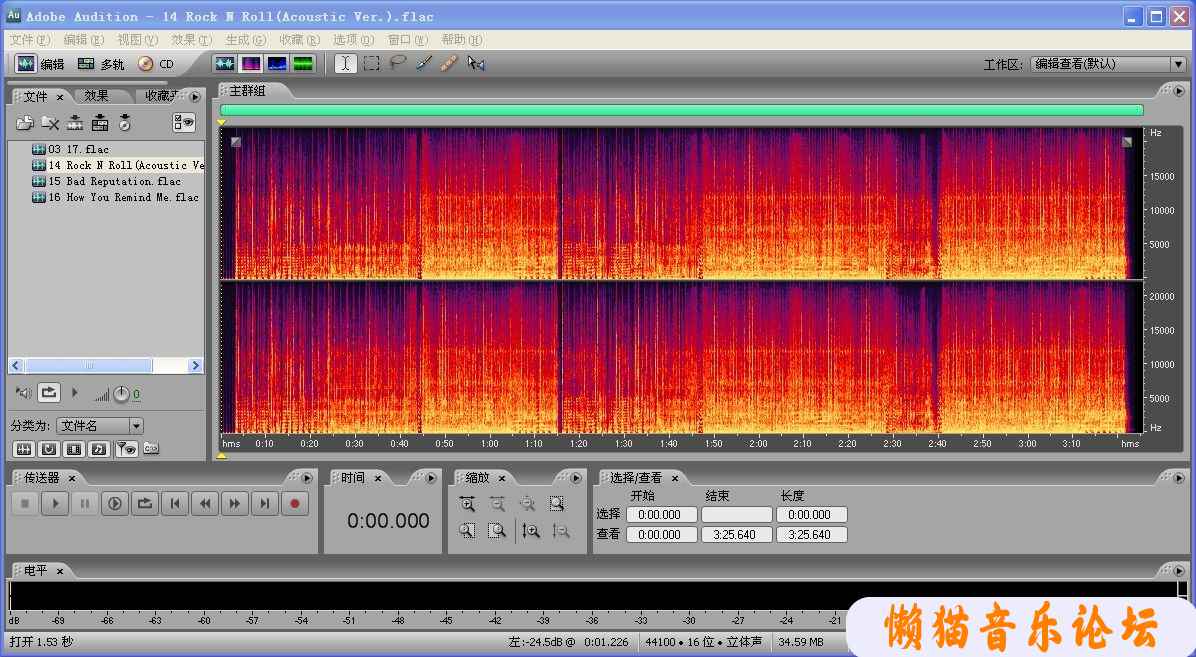Click the Files panel preview play arrow
Viewport: 1196px width, 657px height.
tap(75, 393)
